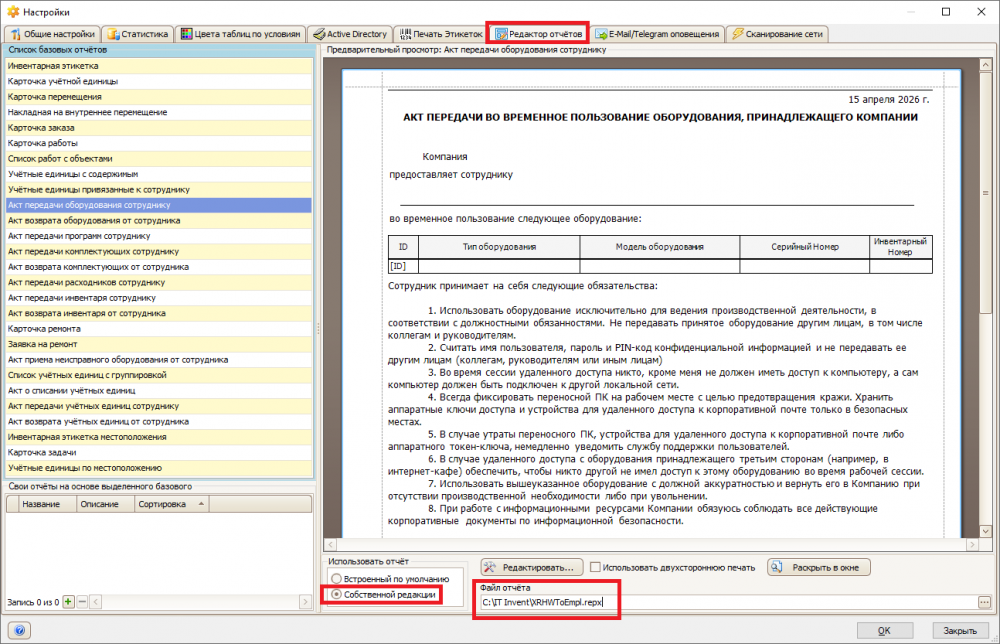Click the report file path input field

[728, 602]
